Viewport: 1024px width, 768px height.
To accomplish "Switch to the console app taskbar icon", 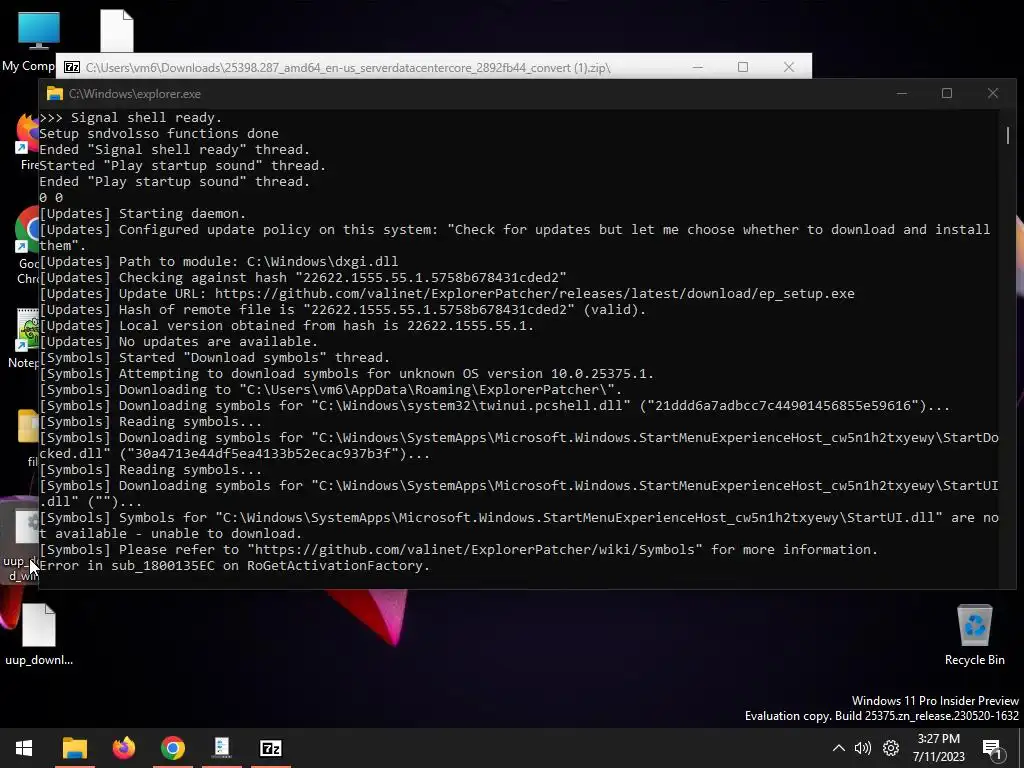I will (222, 748).
